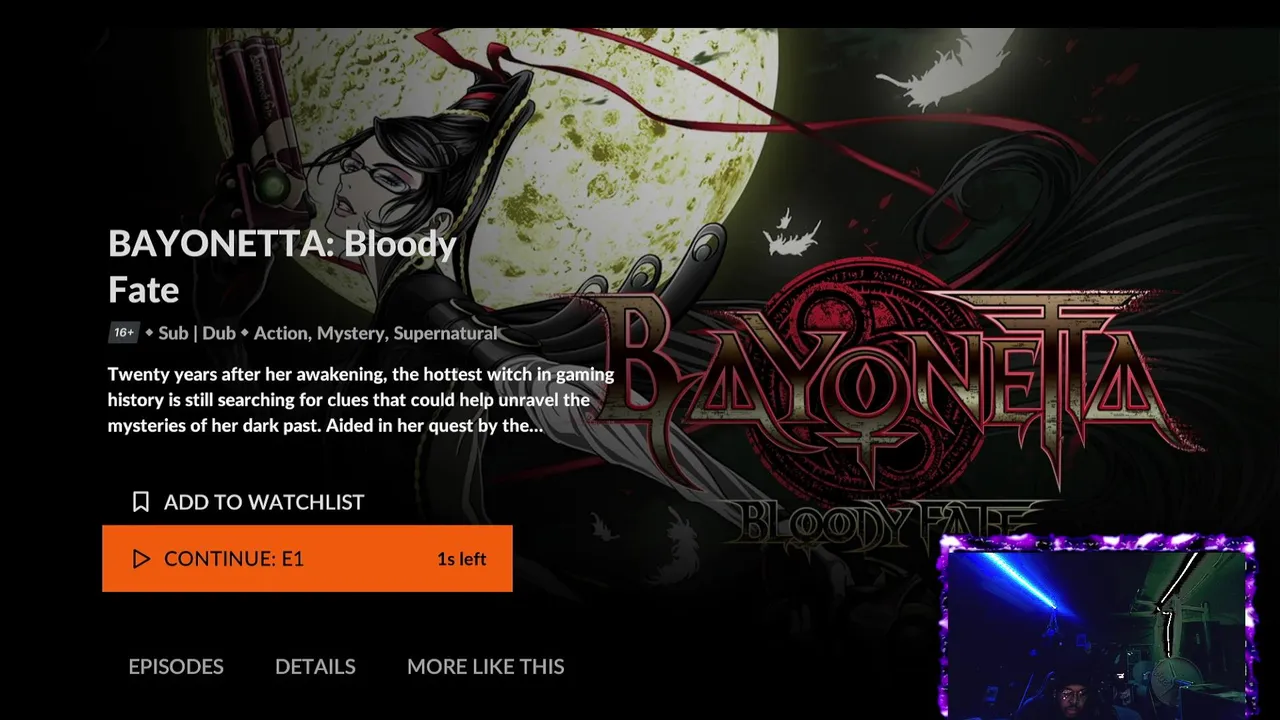Select the Action genre tag
The height and width of the screenshot is (720, 1280).
point(281,333)
